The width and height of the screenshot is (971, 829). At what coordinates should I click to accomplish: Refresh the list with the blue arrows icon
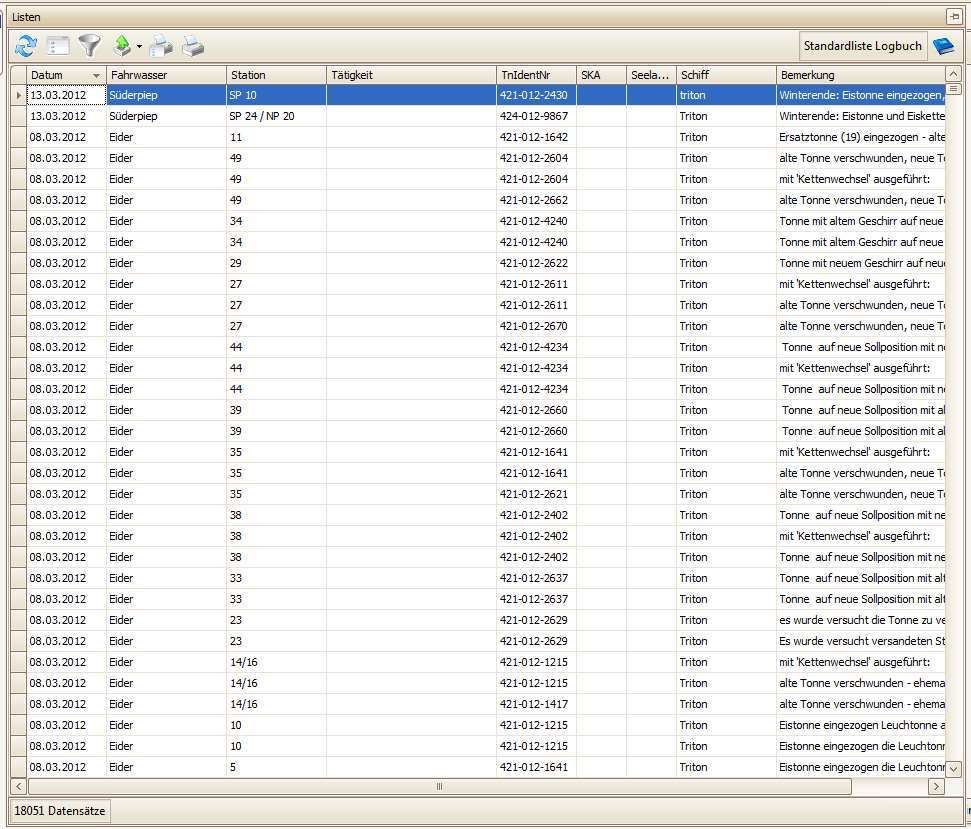click(26, 46)
